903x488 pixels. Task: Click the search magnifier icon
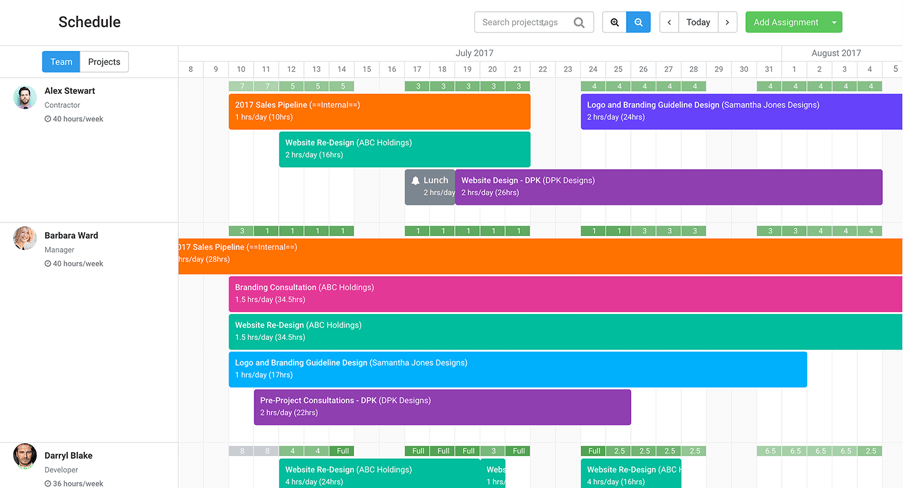[579, 22]
